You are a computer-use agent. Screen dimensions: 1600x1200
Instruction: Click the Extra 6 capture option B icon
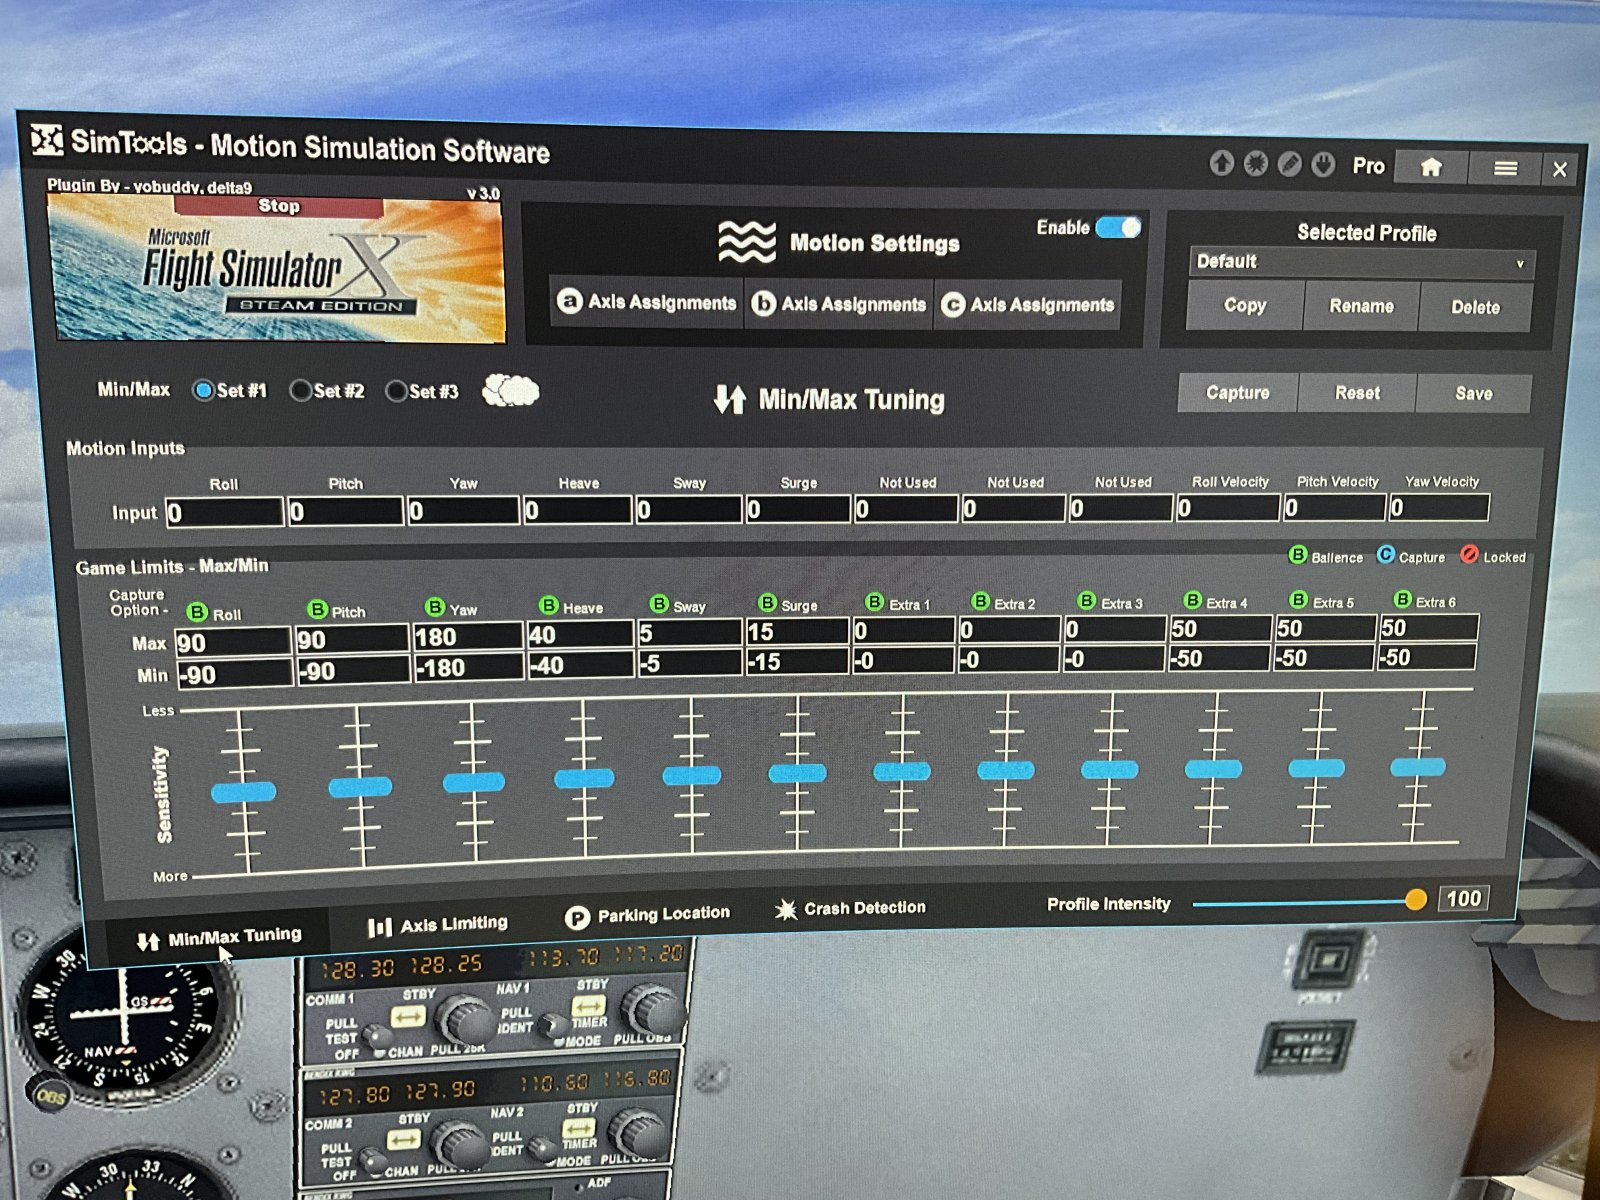click(x=1403, y=599)
